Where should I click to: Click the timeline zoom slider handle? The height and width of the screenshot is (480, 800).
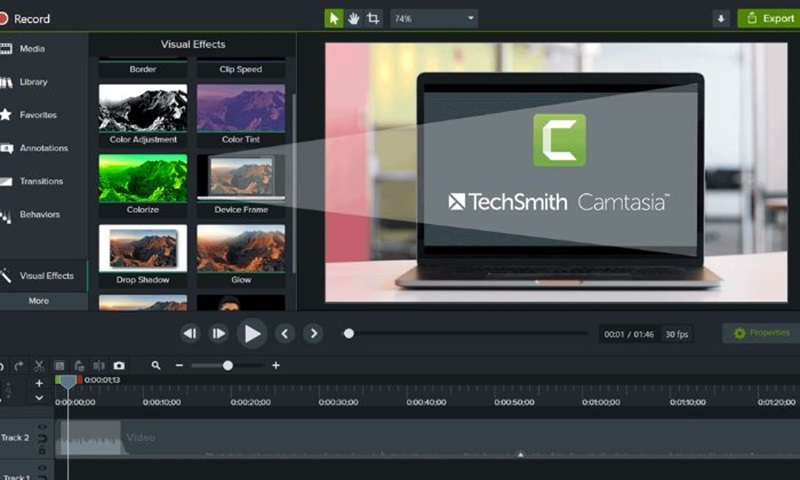click(228, 366)
